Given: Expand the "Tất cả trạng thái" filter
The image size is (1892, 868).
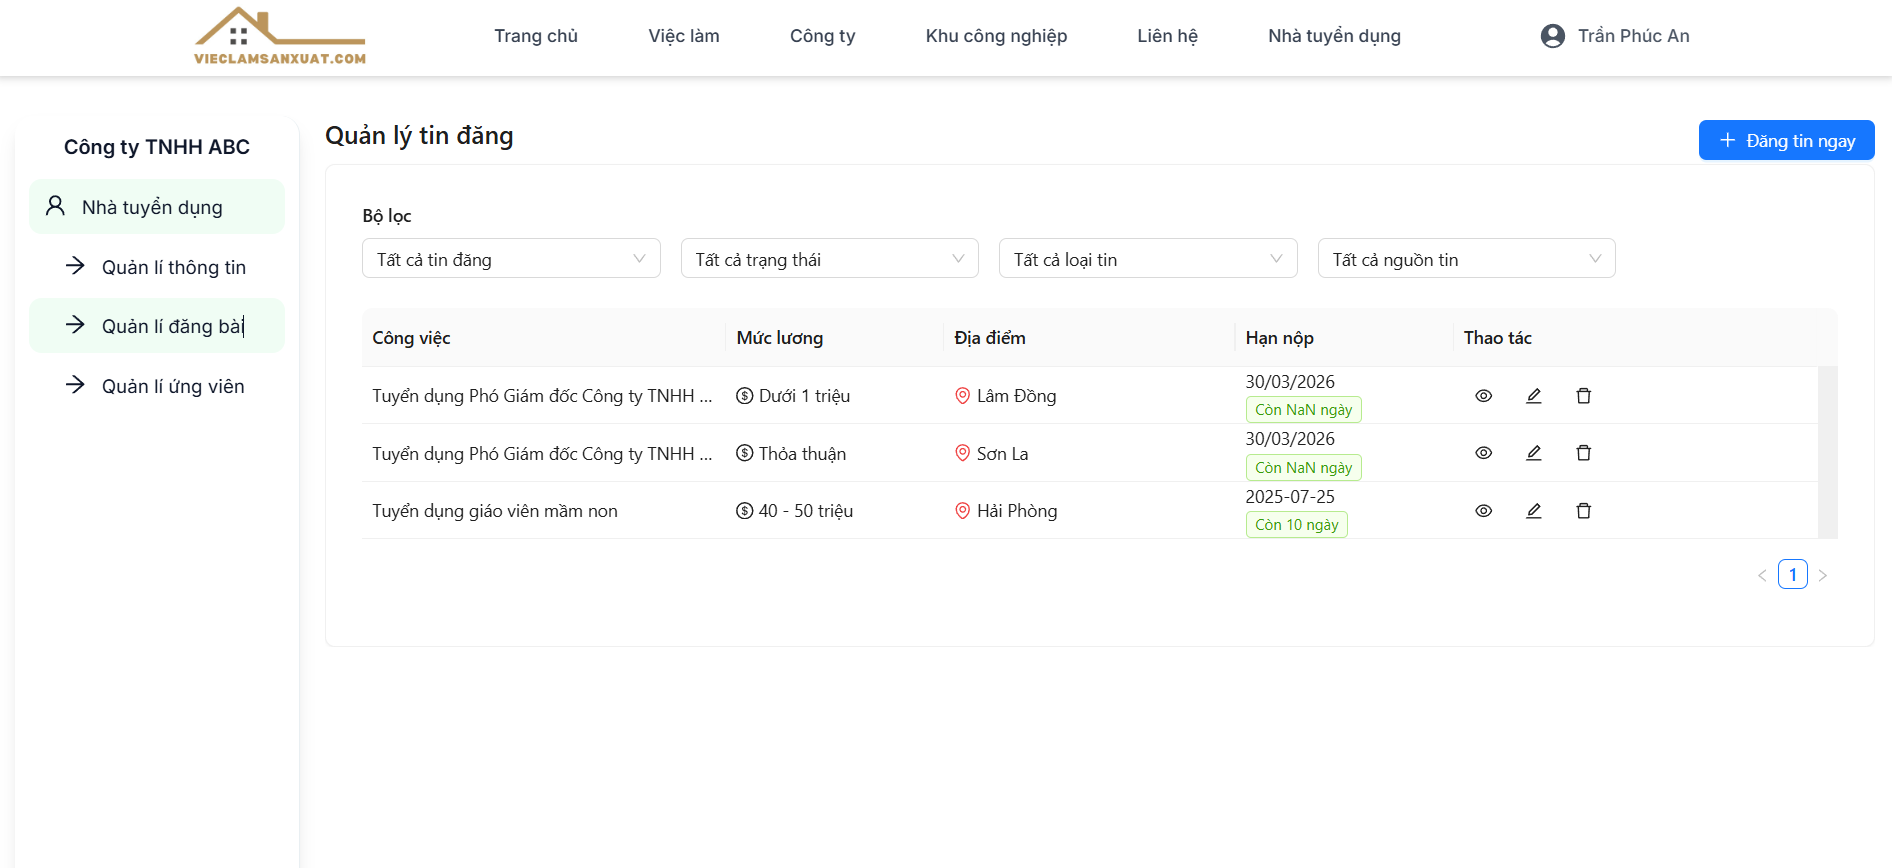Looking at the screenshot, I should coord(829,259).
